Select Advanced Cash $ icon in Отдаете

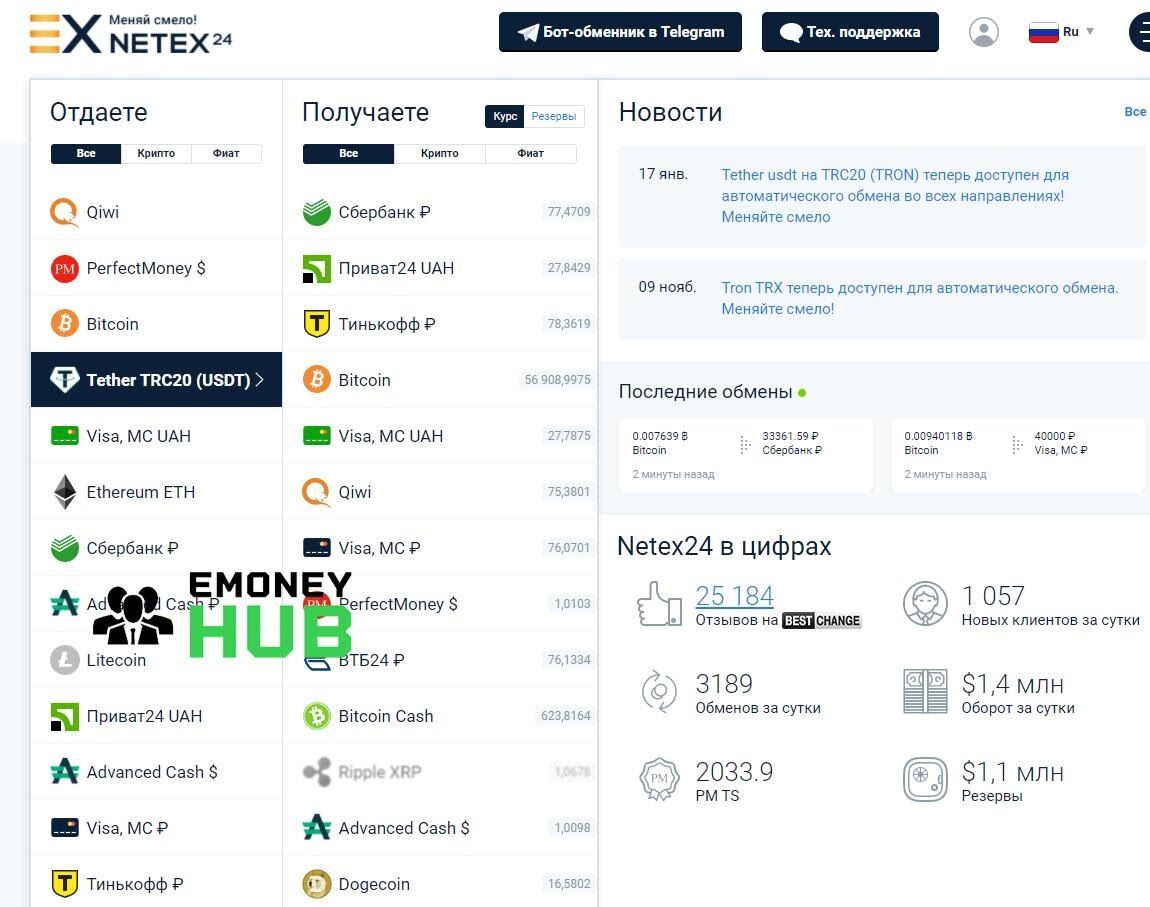click(x=65, y=771)
